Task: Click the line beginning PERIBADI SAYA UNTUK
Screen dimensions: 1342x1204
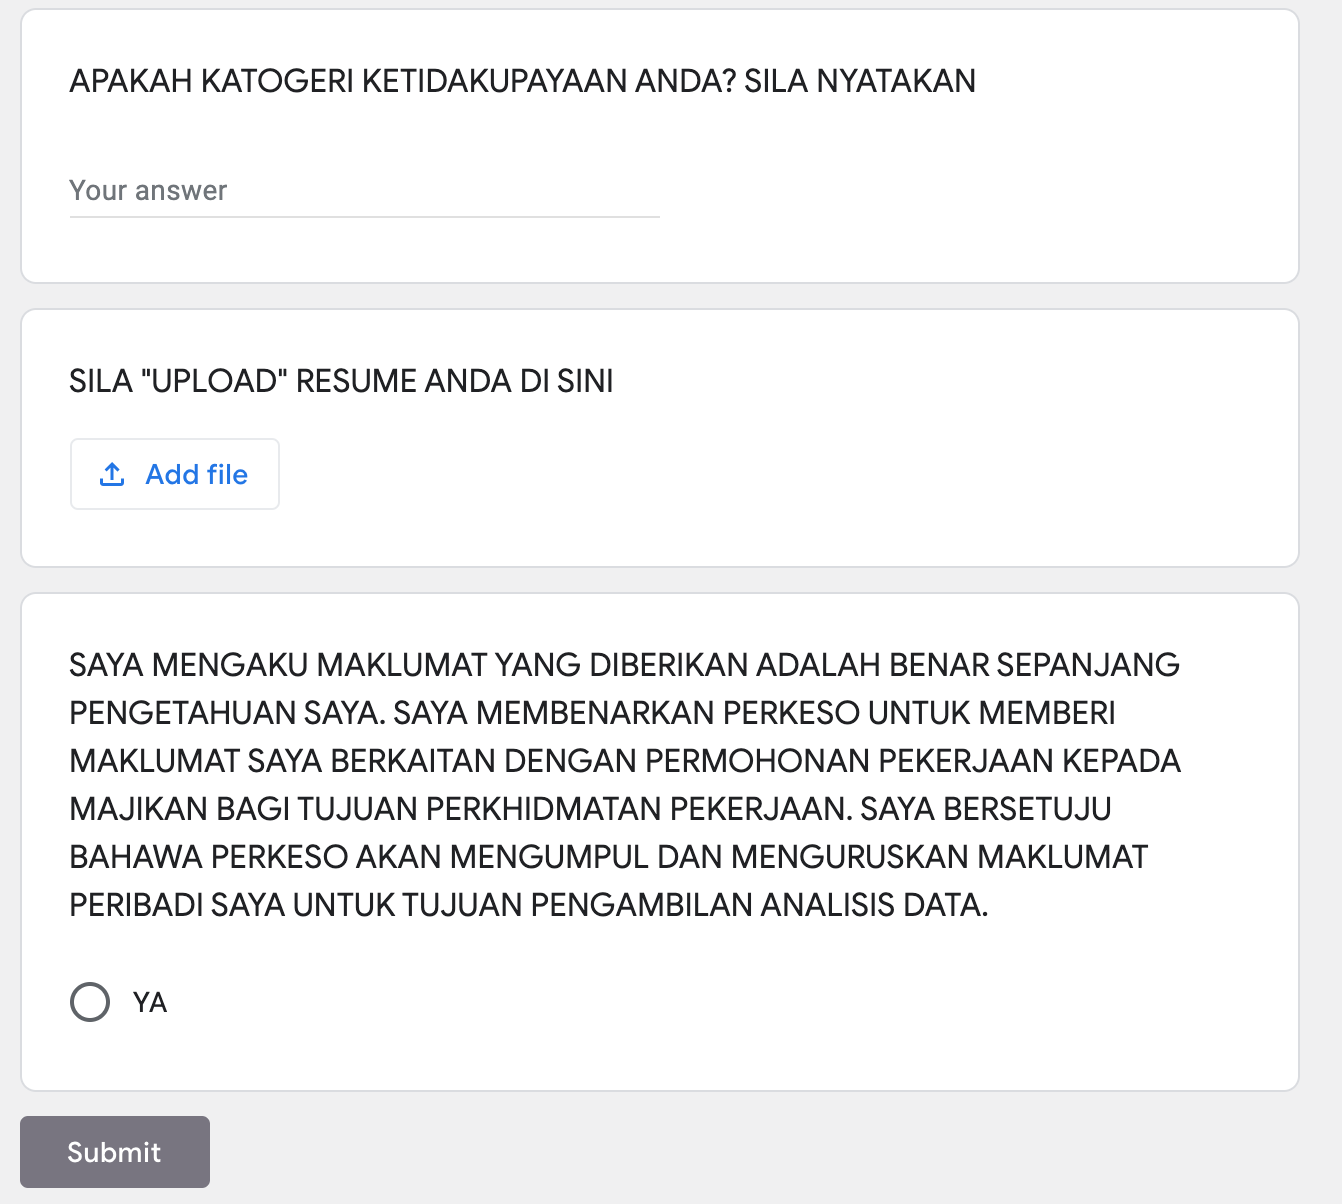Action: (x=528, y=905)
